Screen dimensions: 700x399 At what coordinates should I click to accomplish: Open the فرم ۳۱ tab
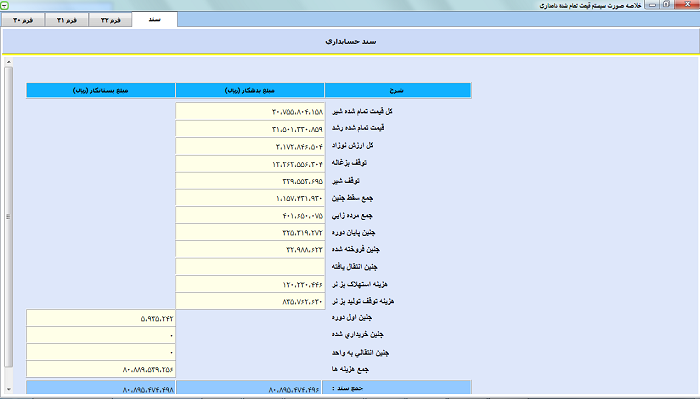[67, 20]
